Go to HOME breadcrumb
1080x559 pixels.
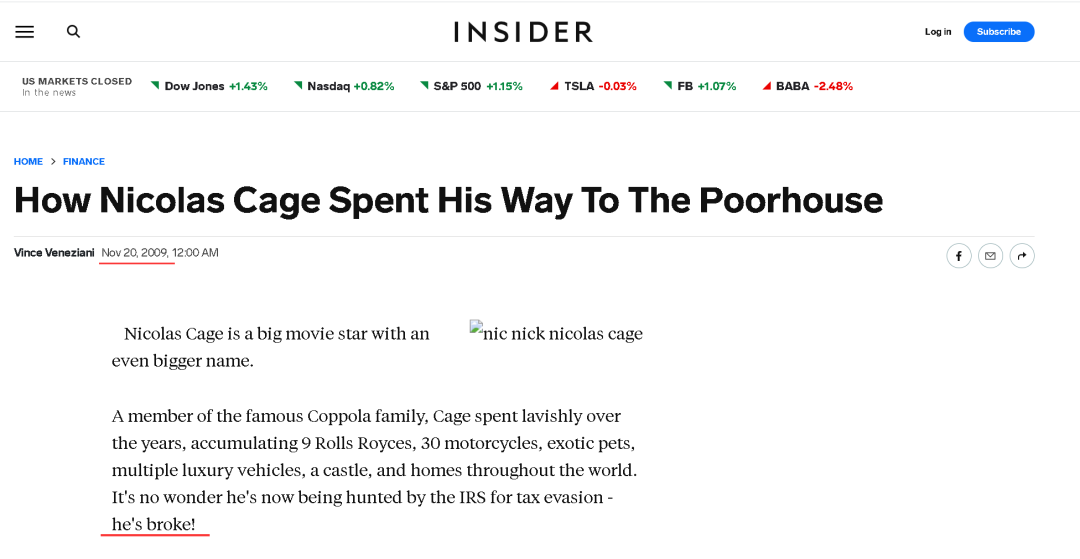click(x=28, y=162)
